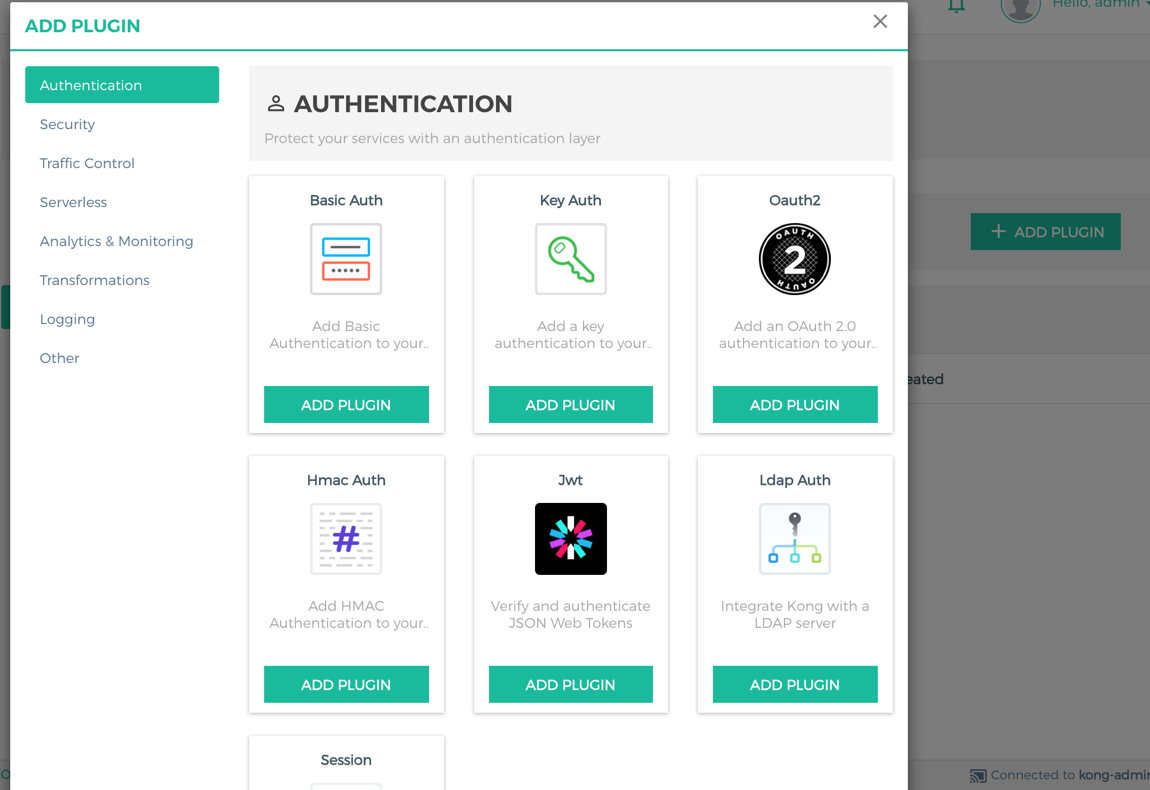This screenshot has width=1150, height=790.
Task: Click the ADD PLUGIN dialog title
Action: 82,26
